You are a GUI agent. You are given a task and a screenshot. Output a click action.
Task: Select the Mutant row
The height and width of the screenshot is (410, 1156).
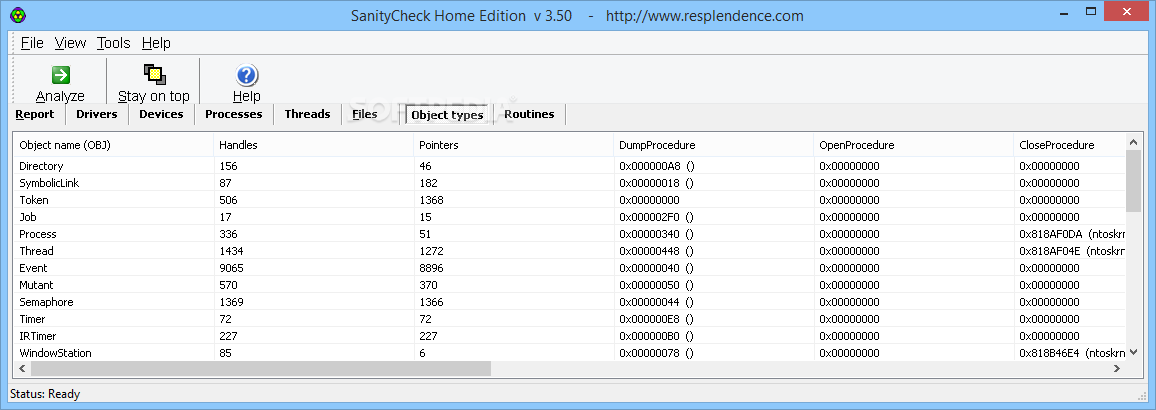[x=570, y=285]
